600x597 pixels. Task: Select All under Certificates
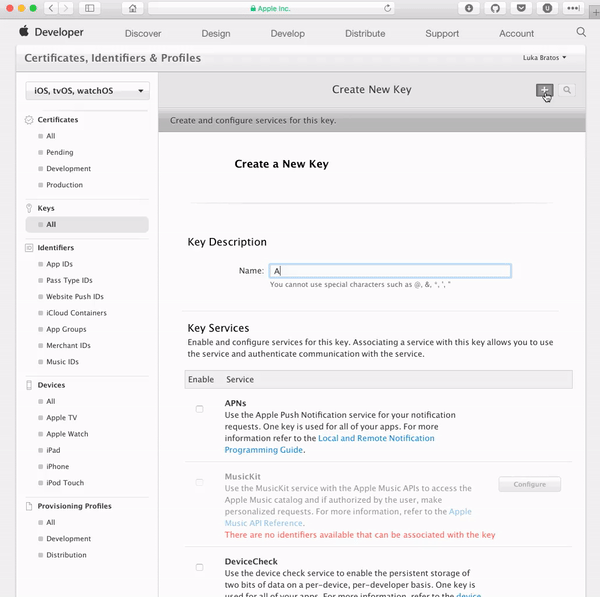[x=51, y=136]
